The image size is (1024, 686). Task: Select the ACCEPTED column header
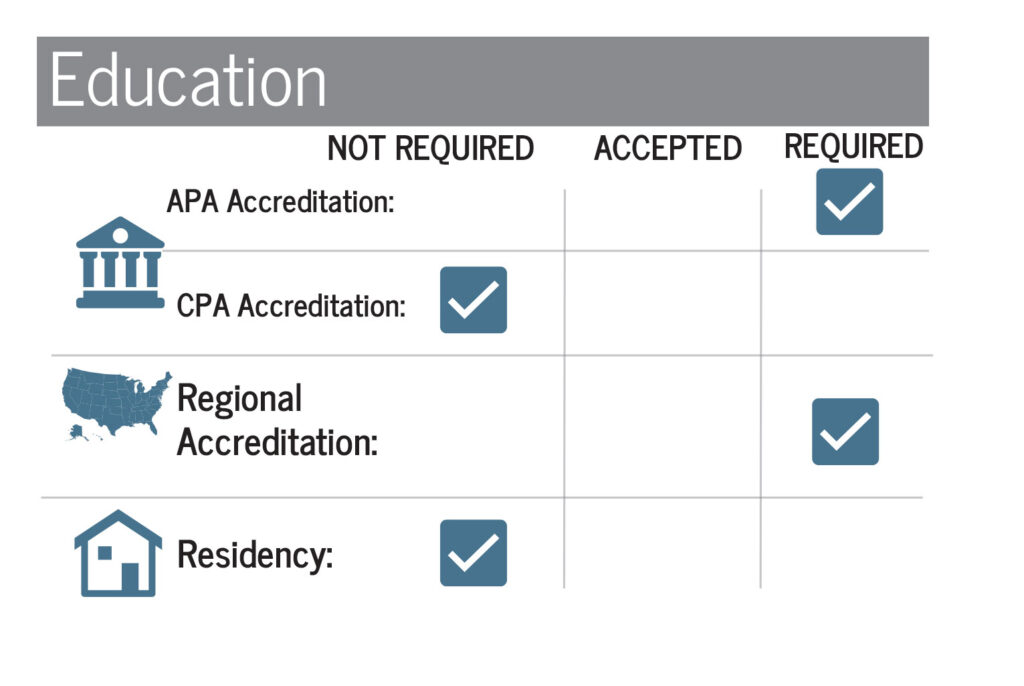tap(667, 148)
